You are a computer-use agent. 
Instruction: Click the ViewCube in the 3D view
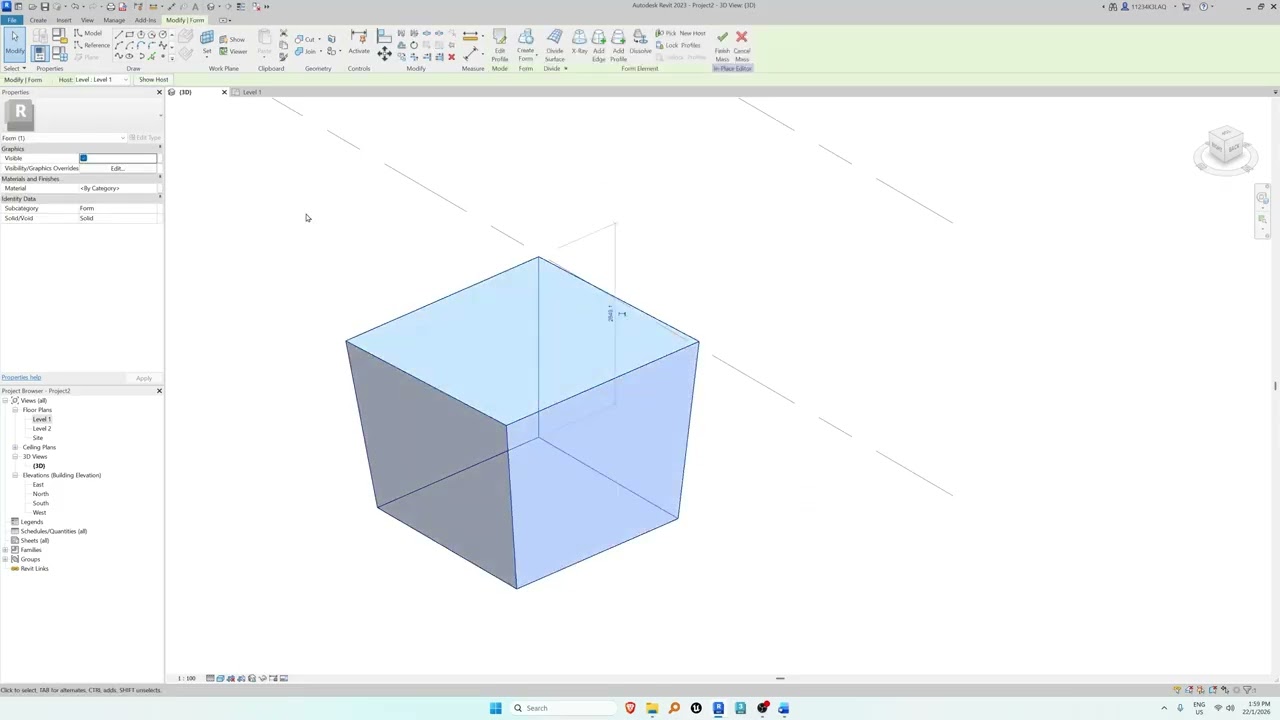(x=1225, y=147)
